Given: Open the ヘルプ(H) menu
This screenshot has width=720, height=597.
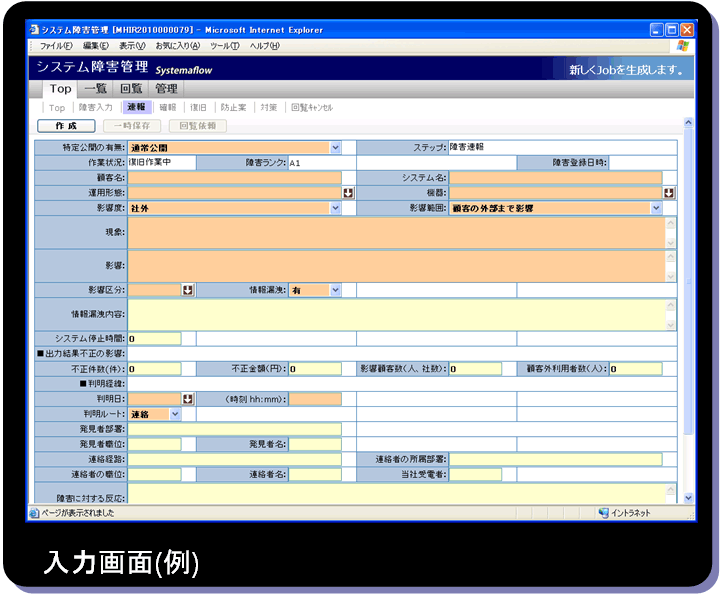Looking at the screenshot, I should (x=264, y=46).
